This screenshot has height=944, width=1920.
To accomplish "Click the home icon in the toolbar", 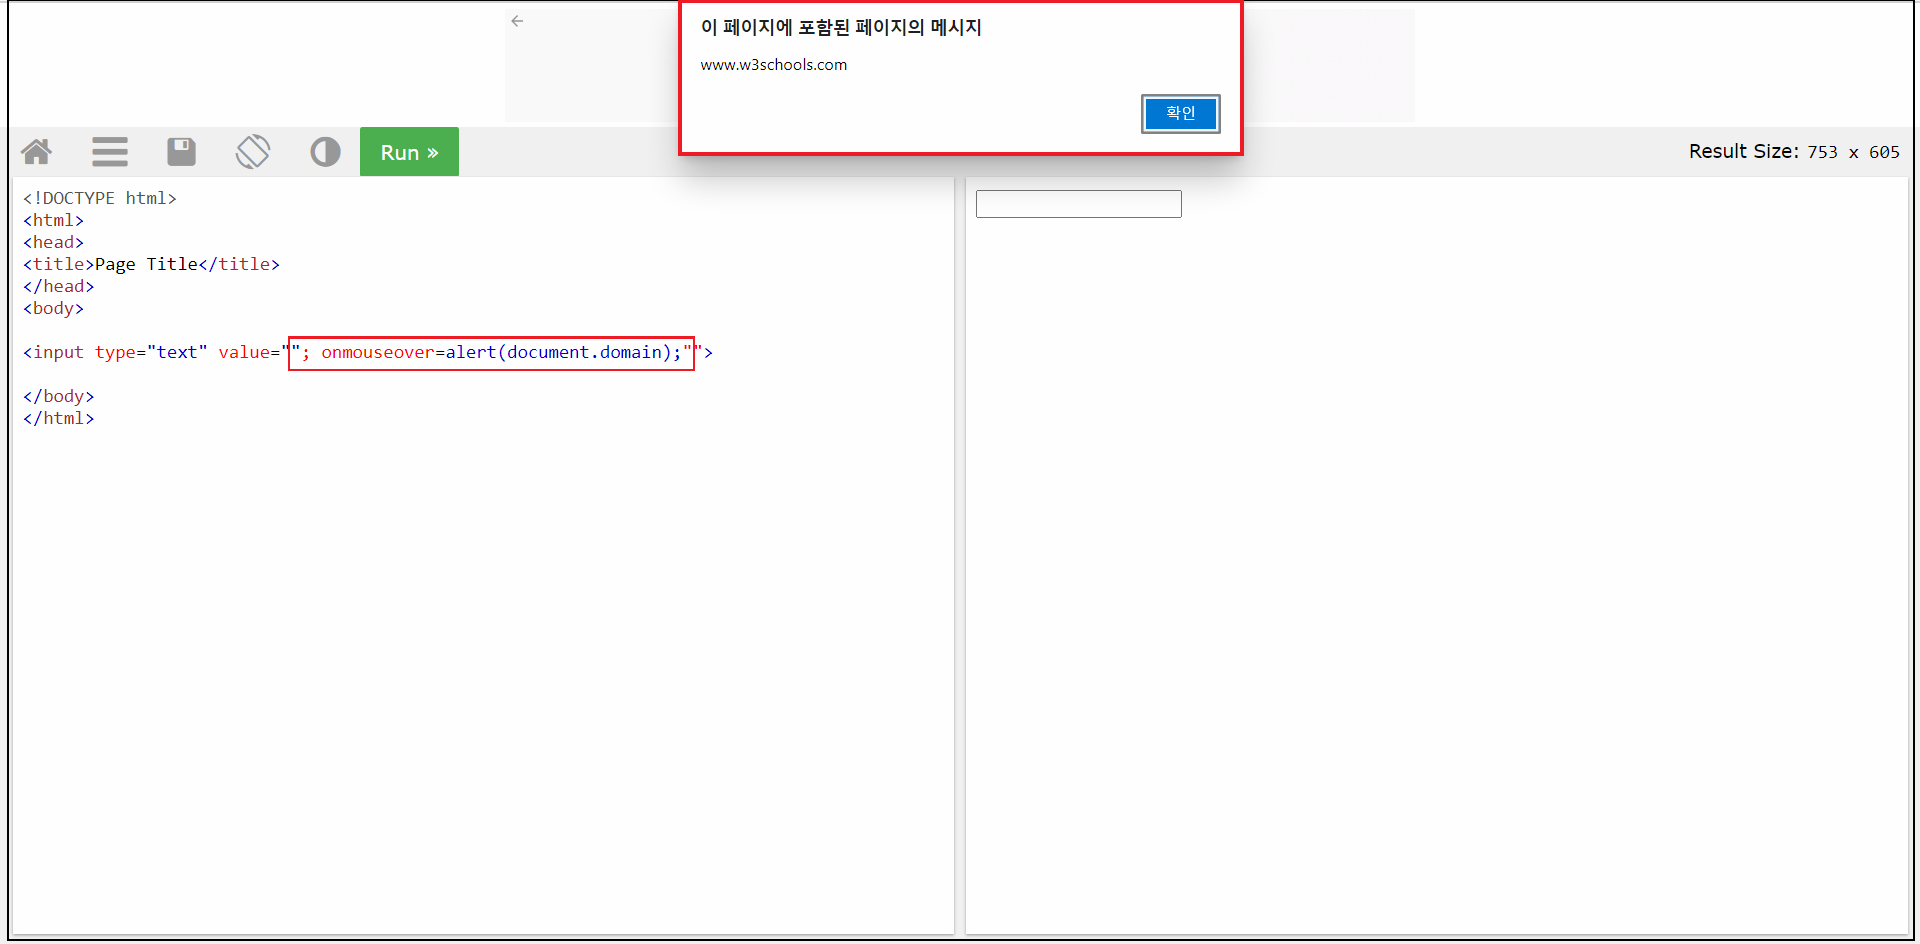I will pyautogui.click(x=37, y=152).
